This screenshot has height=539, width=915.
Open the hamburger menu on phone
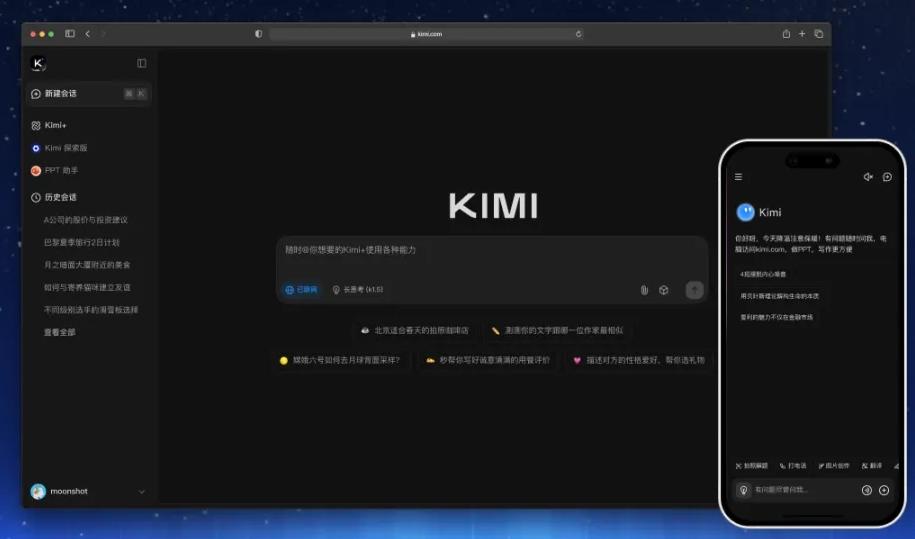[738, 177]
